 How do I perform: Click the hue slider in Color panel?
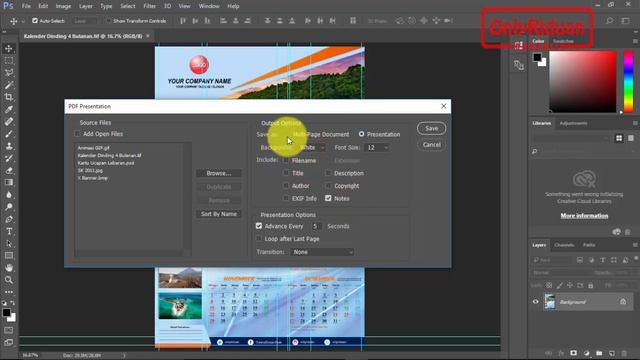click(629, 82)
